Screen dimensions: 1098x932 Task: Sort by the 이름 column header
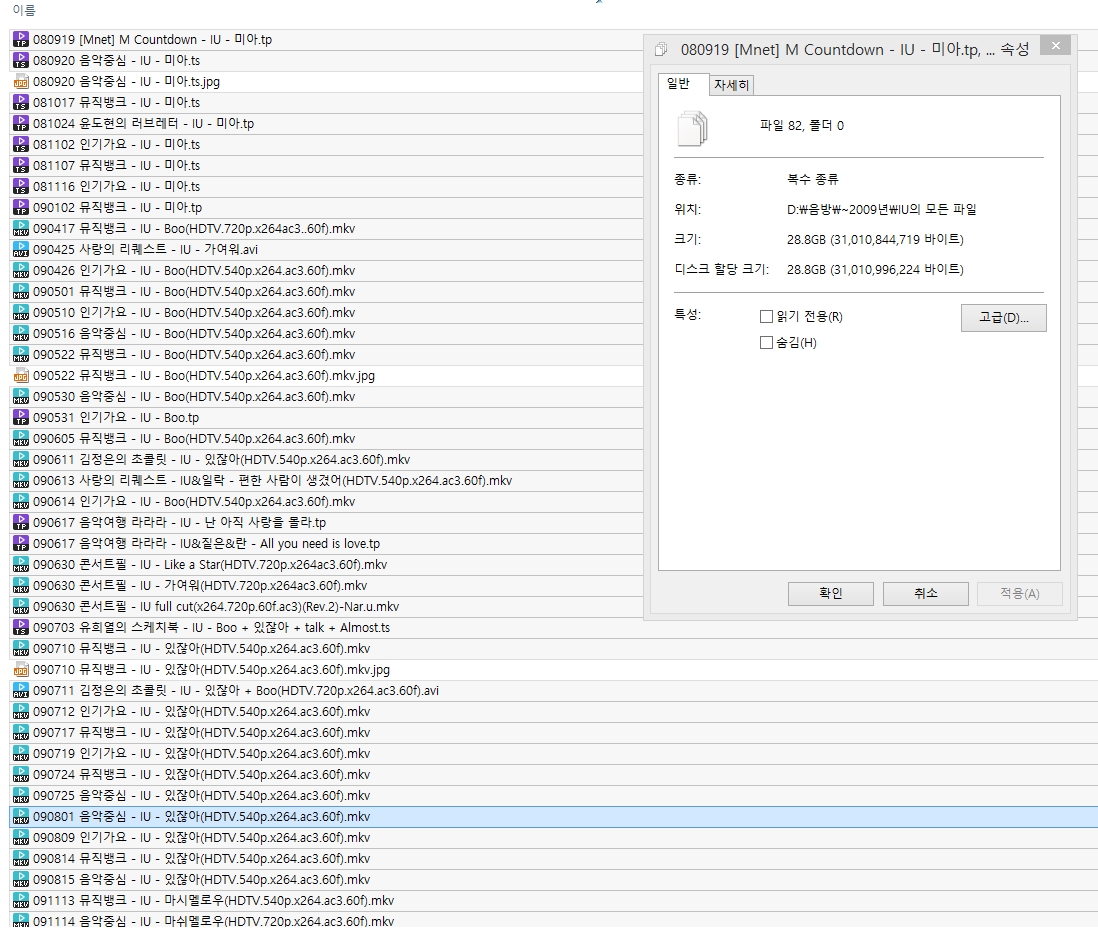[x=24, y=10]
